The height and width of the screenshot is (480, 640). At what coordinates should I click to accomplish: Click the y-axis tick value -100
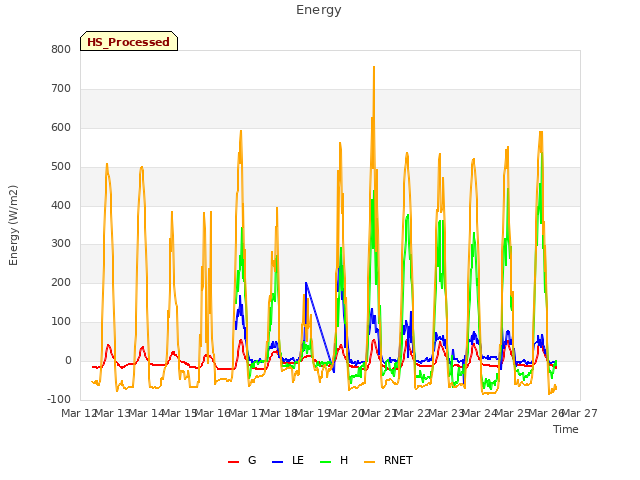(59, 399)
